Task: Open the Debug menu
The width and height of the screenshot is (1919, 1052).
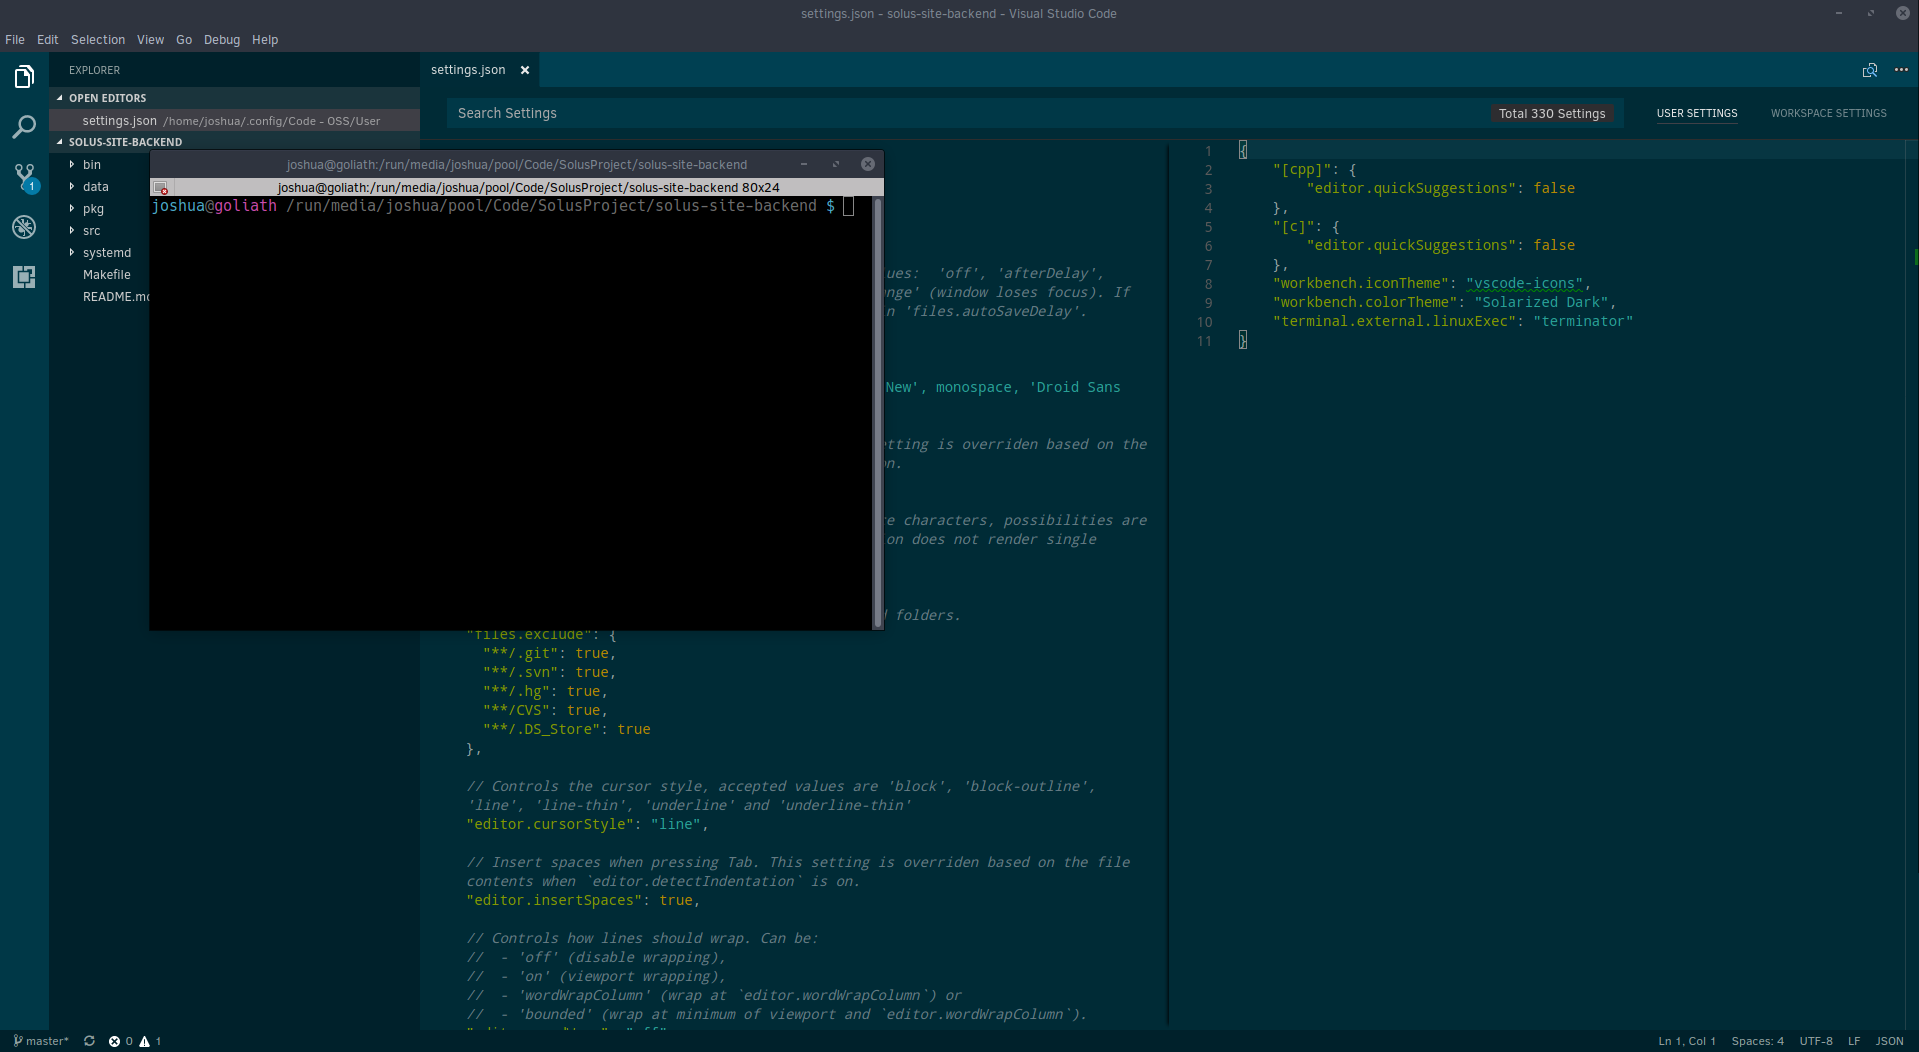Action: click(222, 40)
